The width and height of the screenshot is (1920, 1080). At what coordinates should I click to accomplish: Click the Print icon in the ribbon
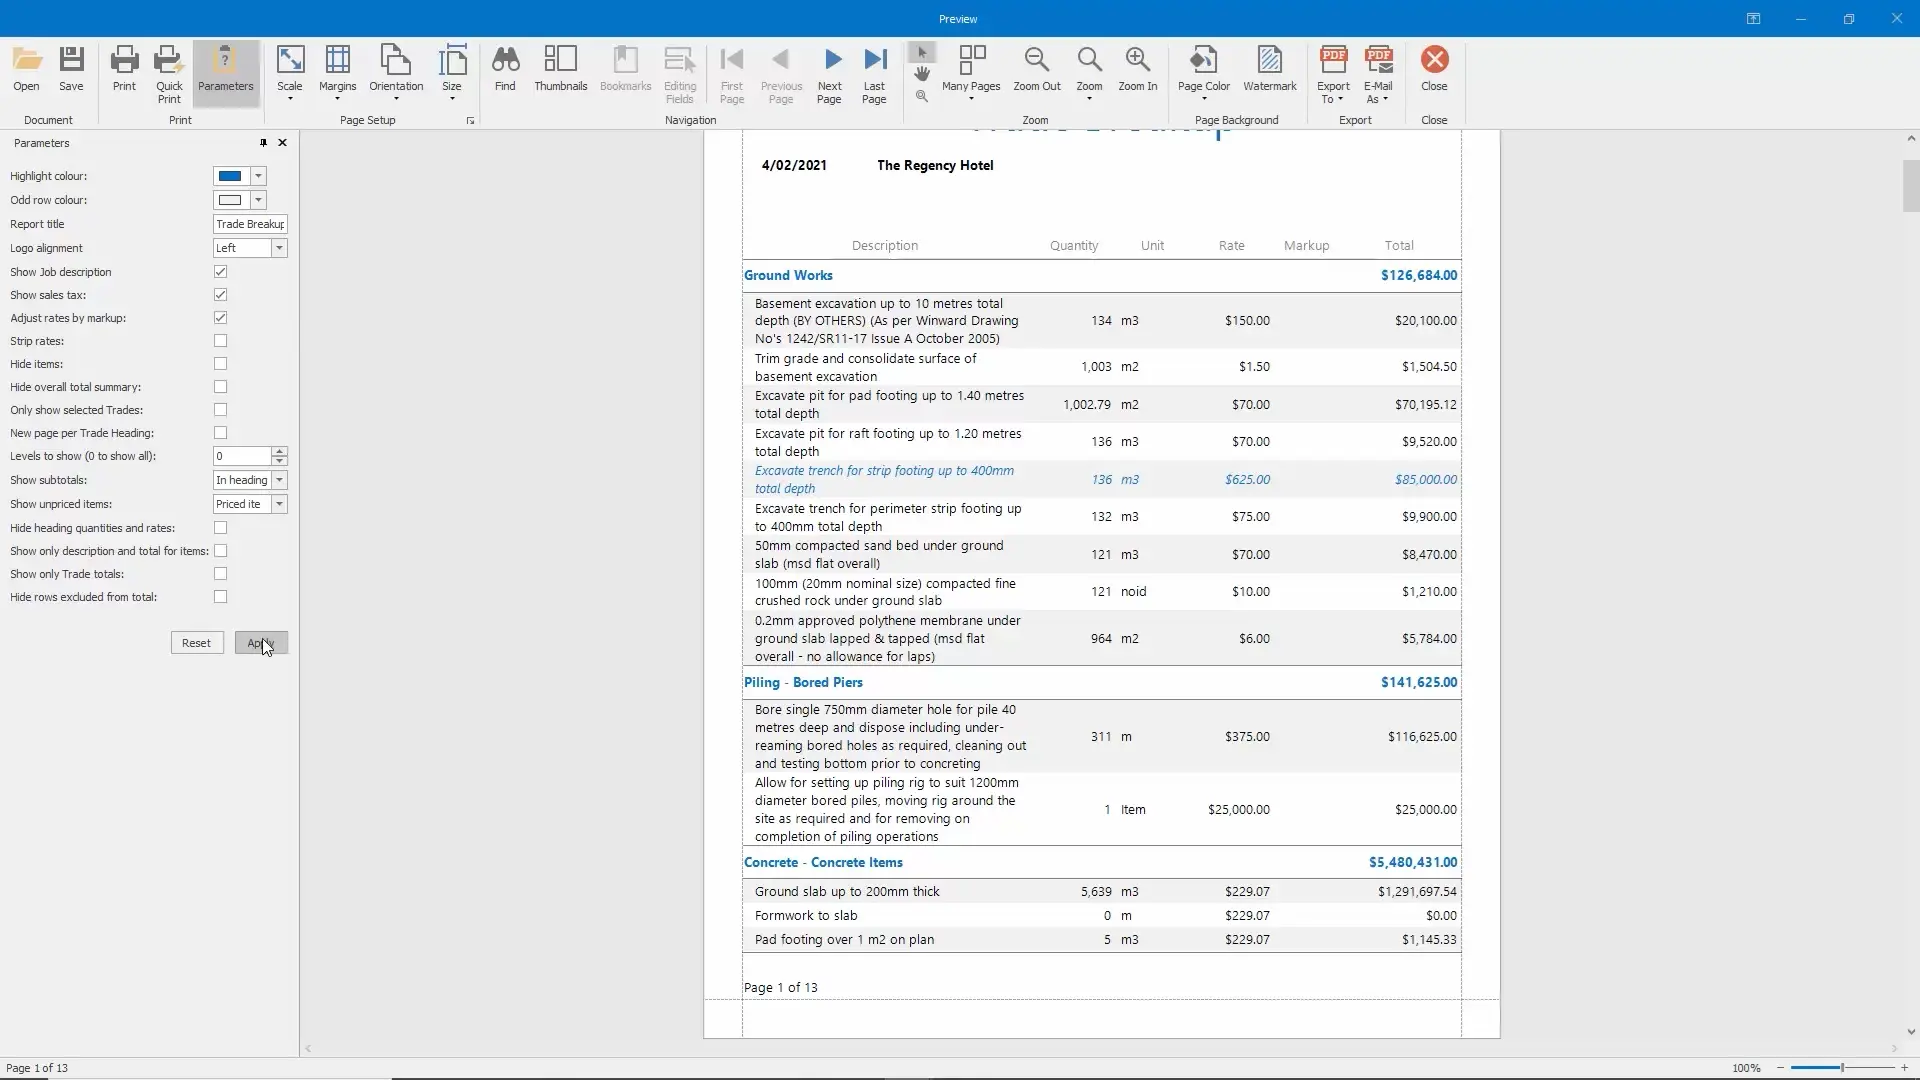tap(124, 68)
